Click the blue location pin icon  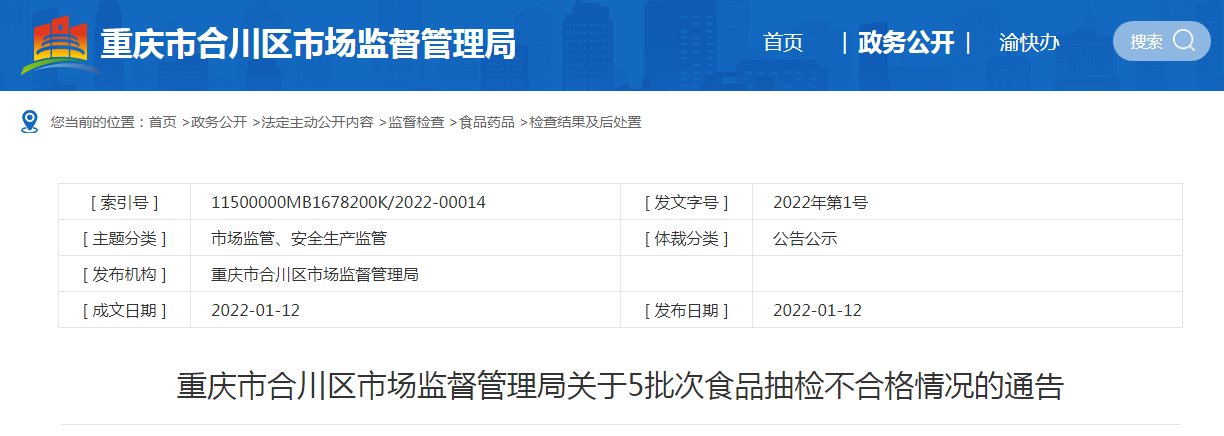click(x=30, y=122)
